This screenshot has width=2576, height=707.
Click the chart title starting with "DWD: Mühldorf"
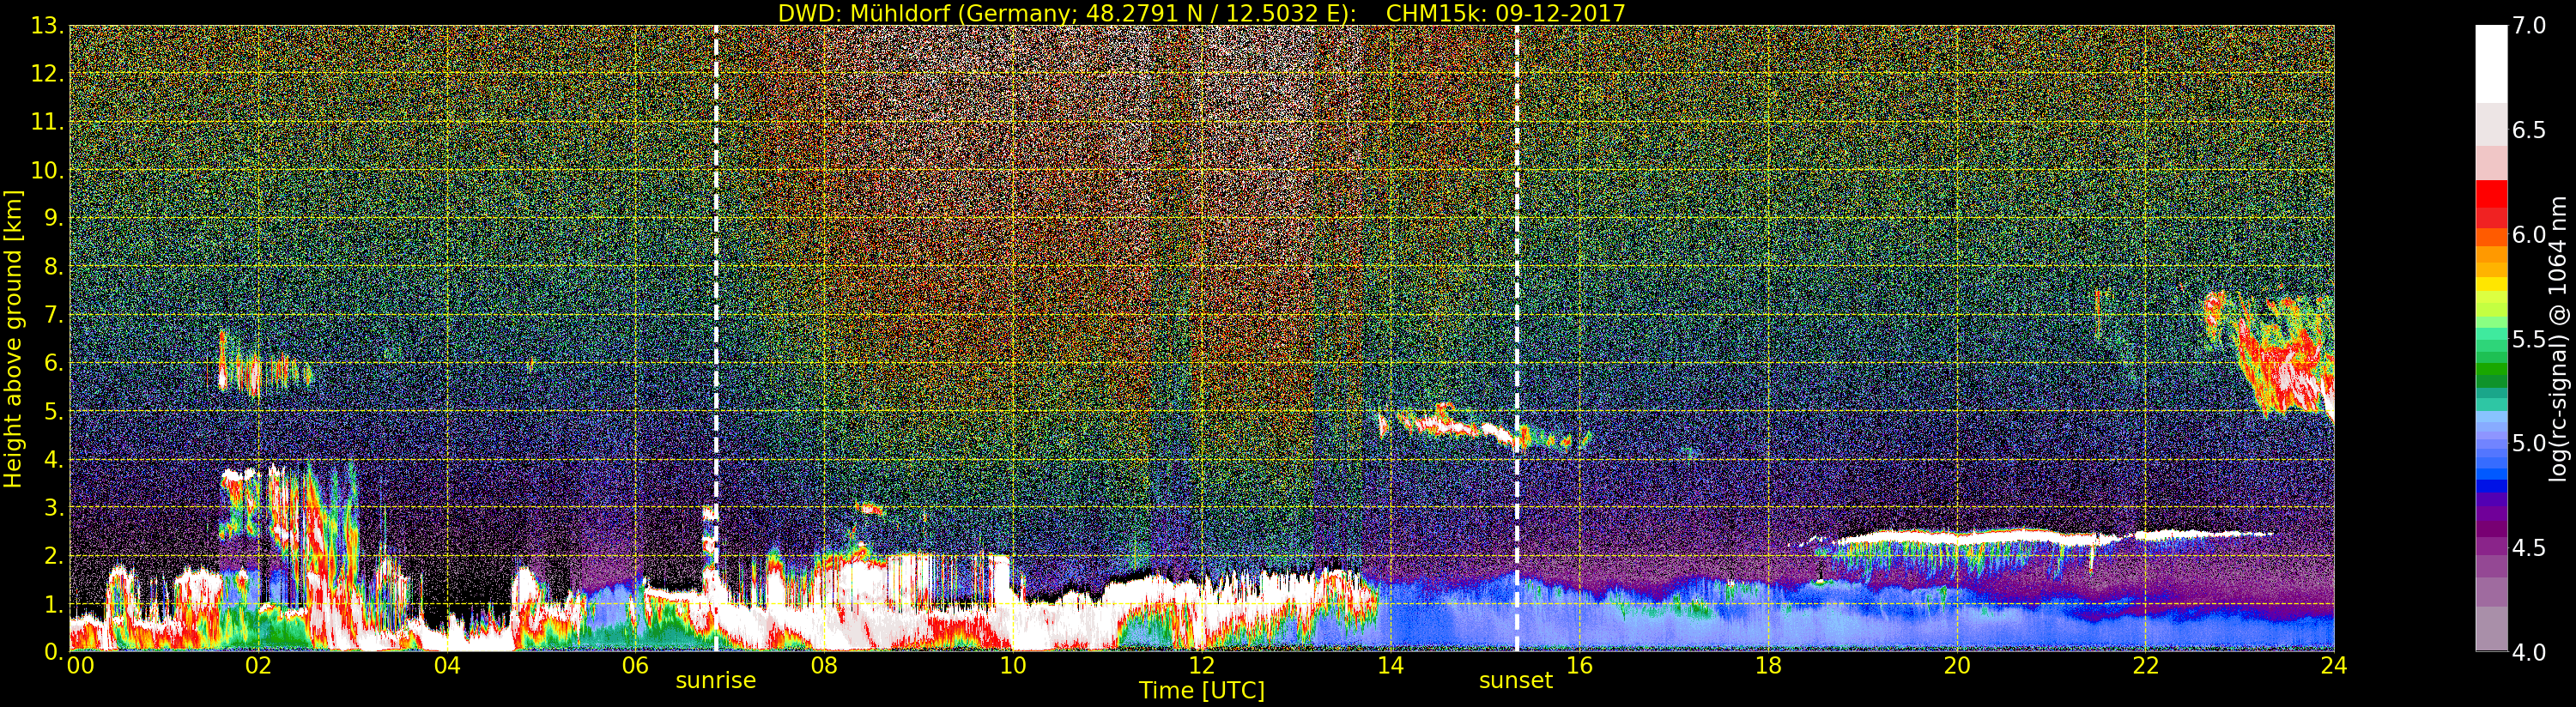(1201, 13)
